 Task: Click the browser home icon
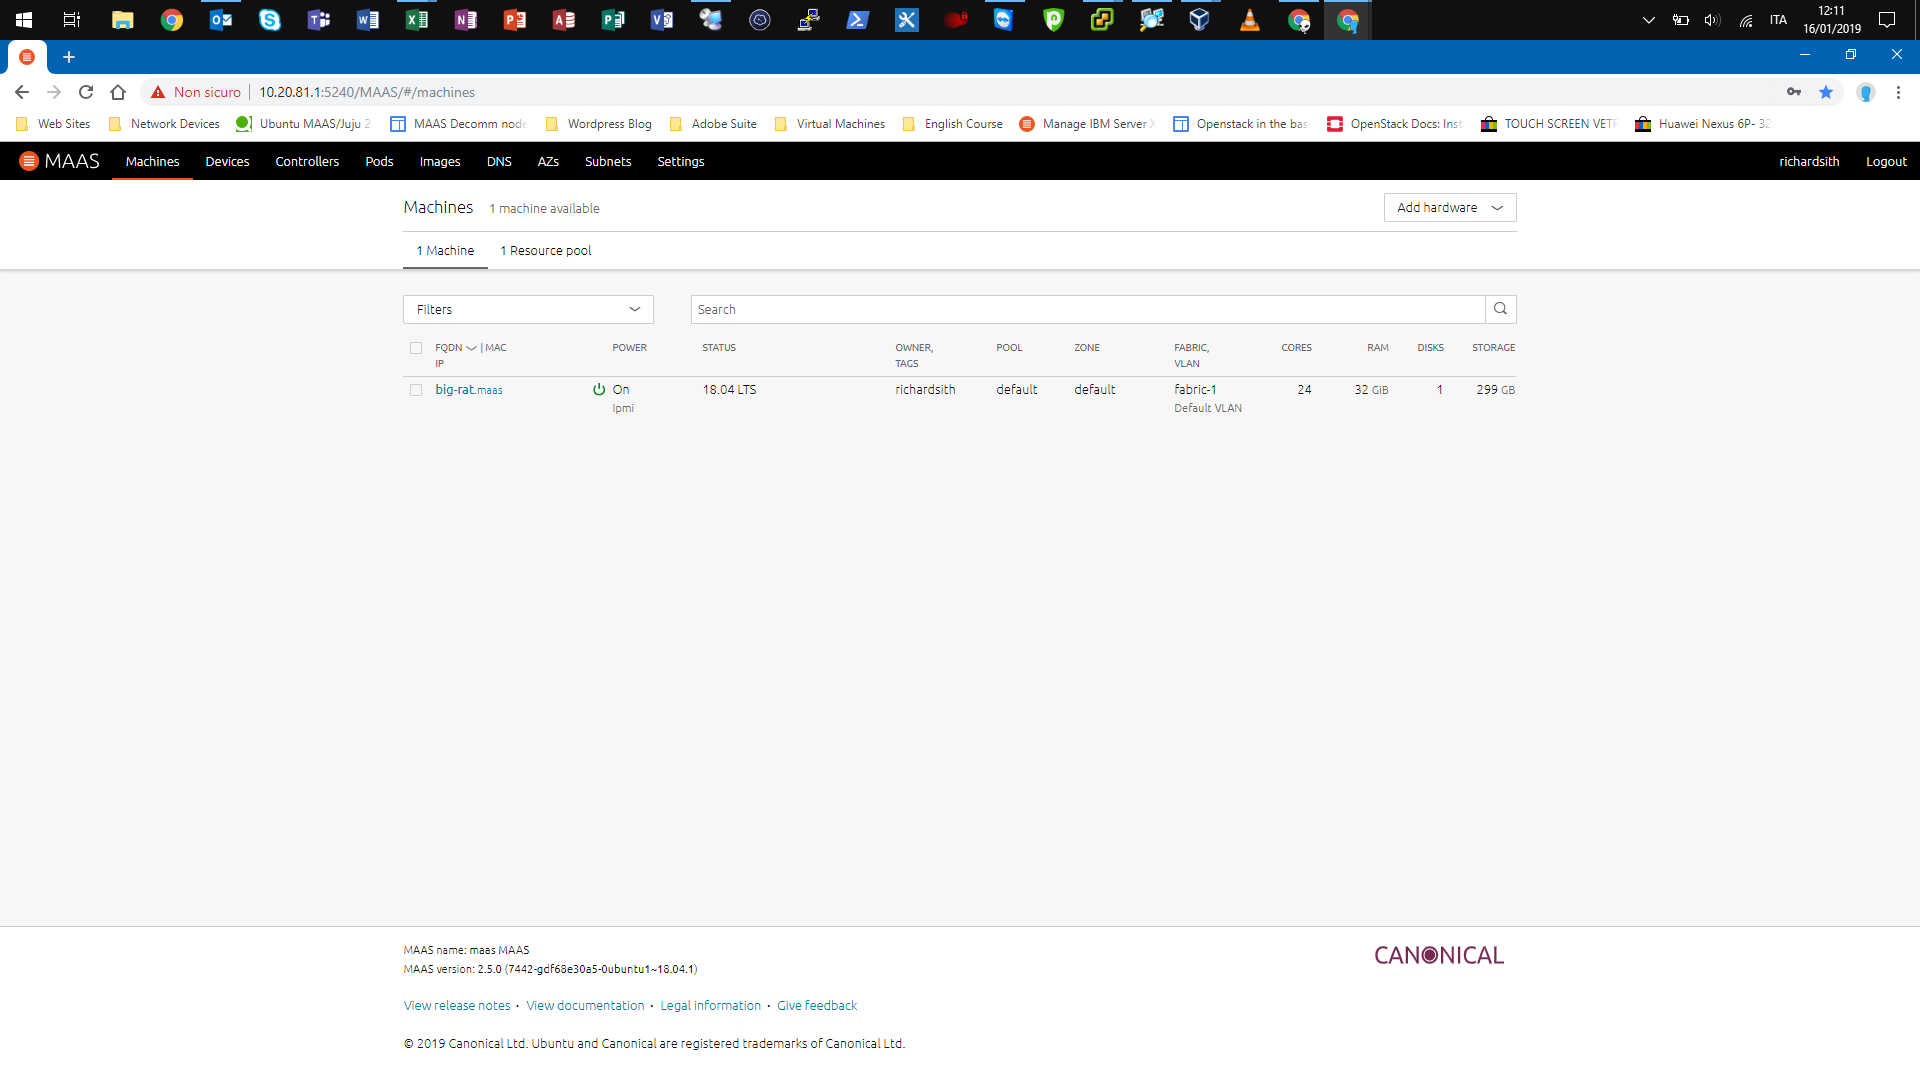point(118,92)
